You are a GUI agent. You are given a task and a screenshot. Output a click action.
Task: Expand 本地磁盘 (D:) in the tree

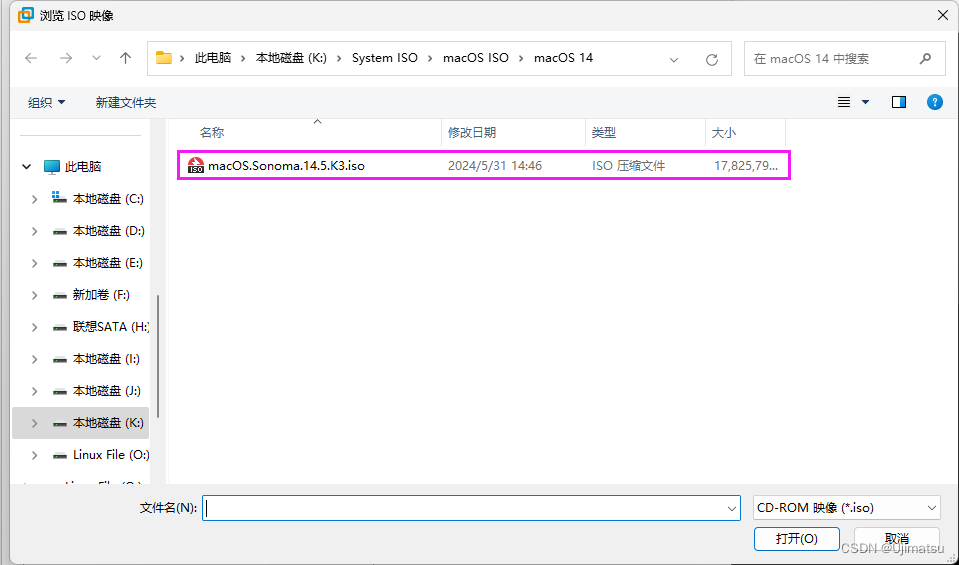point(34,231)
